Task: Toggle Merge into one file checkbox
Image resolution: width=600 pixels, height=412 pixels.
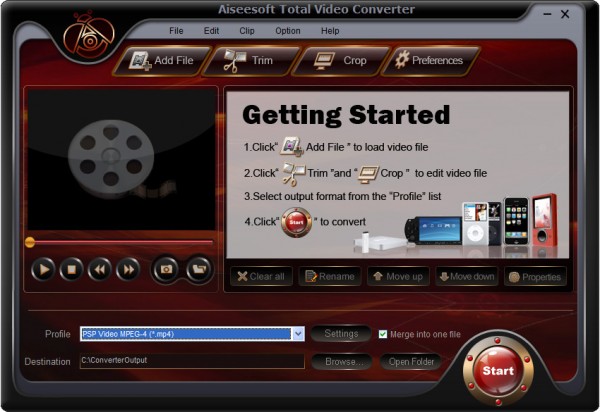Action: tap(383, 334)
